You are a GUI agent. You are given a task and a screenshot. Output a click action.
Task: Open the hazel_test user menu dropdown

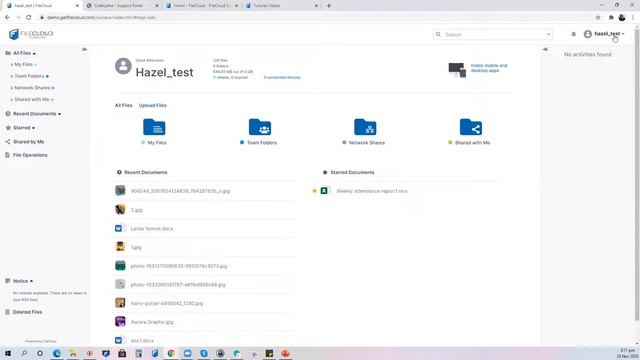click(604, 34)
